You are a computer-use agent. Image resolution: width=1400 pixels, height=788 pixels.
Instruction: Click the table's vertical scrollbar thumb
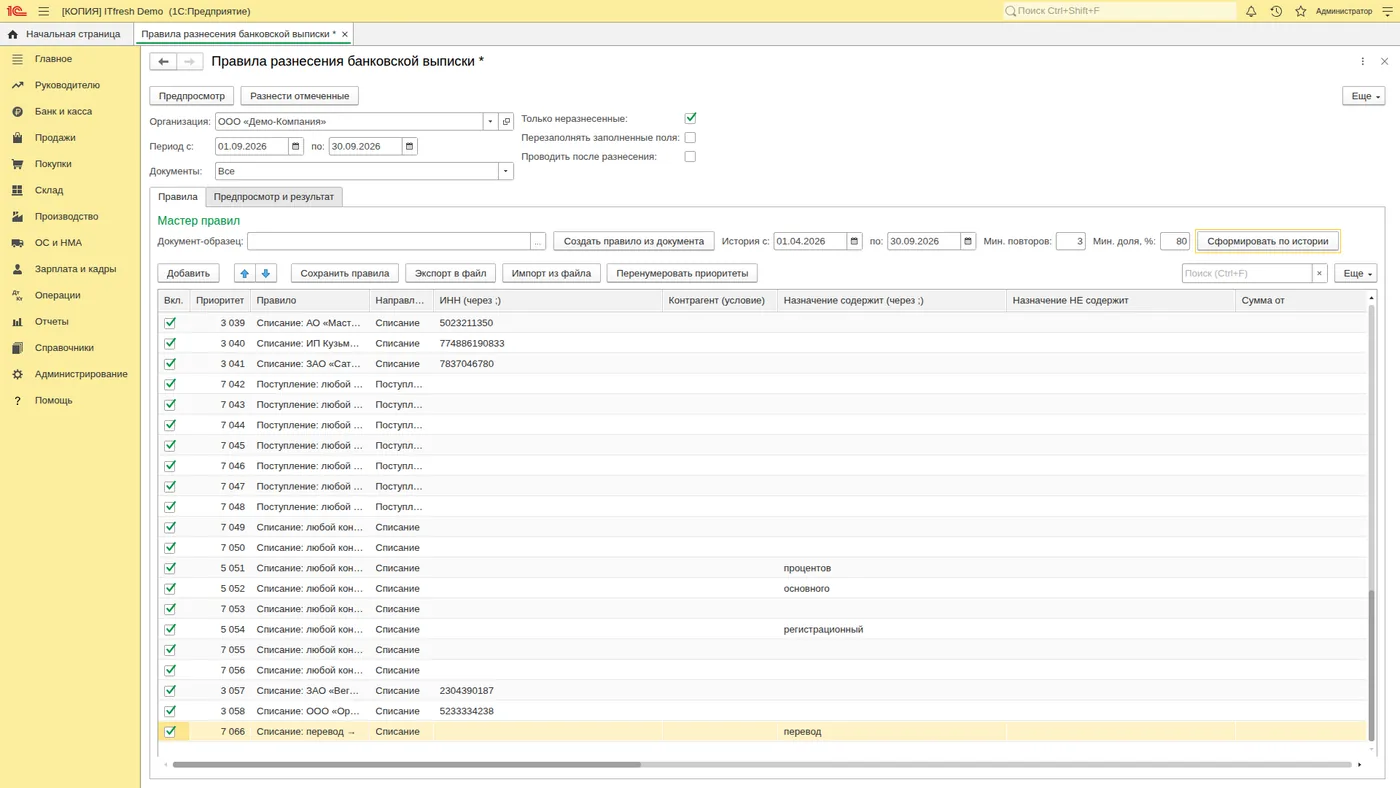pyautogui.click(x=1371, y=665)
